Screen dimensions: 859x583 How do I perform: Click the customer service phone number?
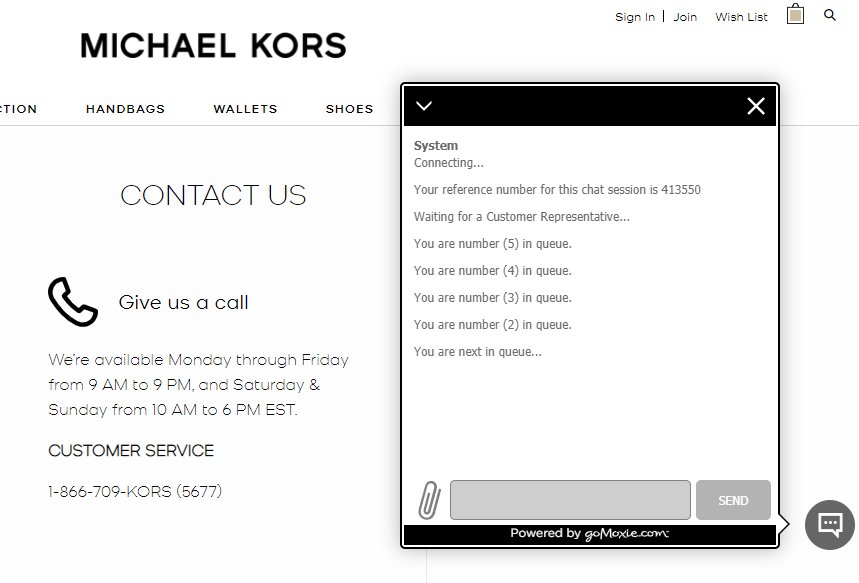[x=135, y=491]
